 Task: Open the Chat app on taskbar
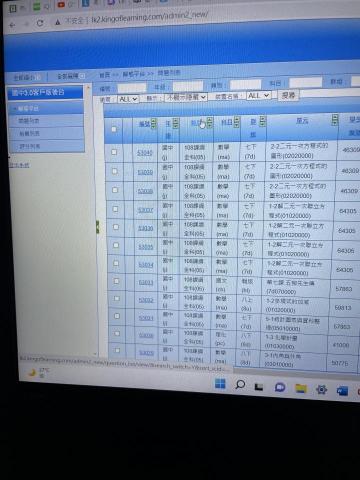tap(280, 387)
